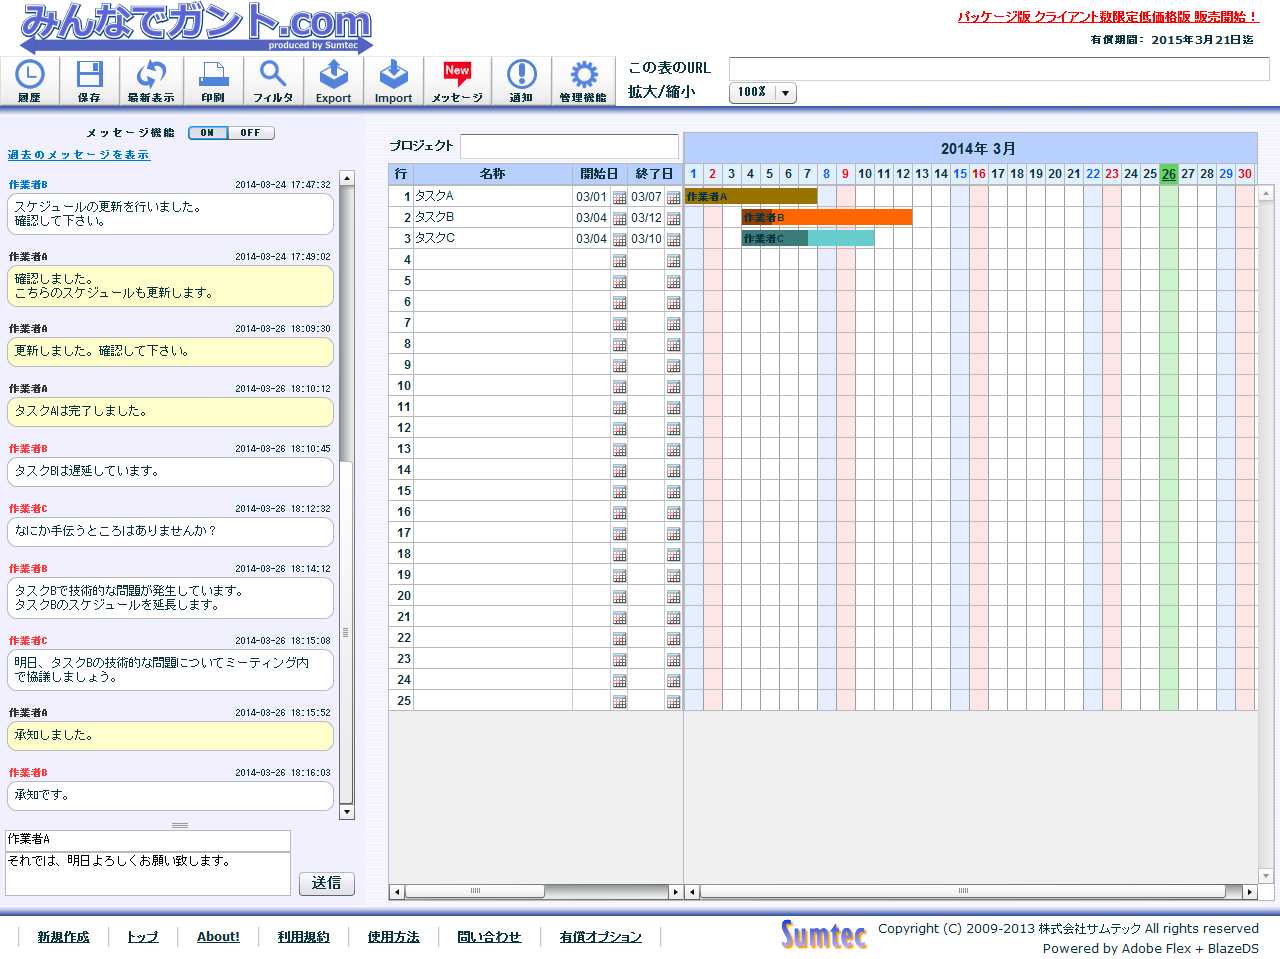Open end date calendar for タスクB
Image resolution: width=1280 pixels, height=959 pixels.
pyautogui.click(x=673, y=219)
